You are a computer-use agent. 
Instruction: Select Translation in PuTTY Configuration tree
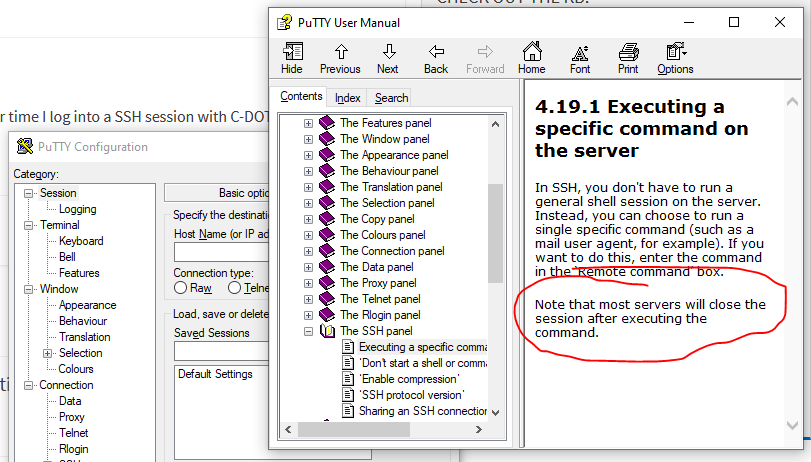click(x=84, y=337)
